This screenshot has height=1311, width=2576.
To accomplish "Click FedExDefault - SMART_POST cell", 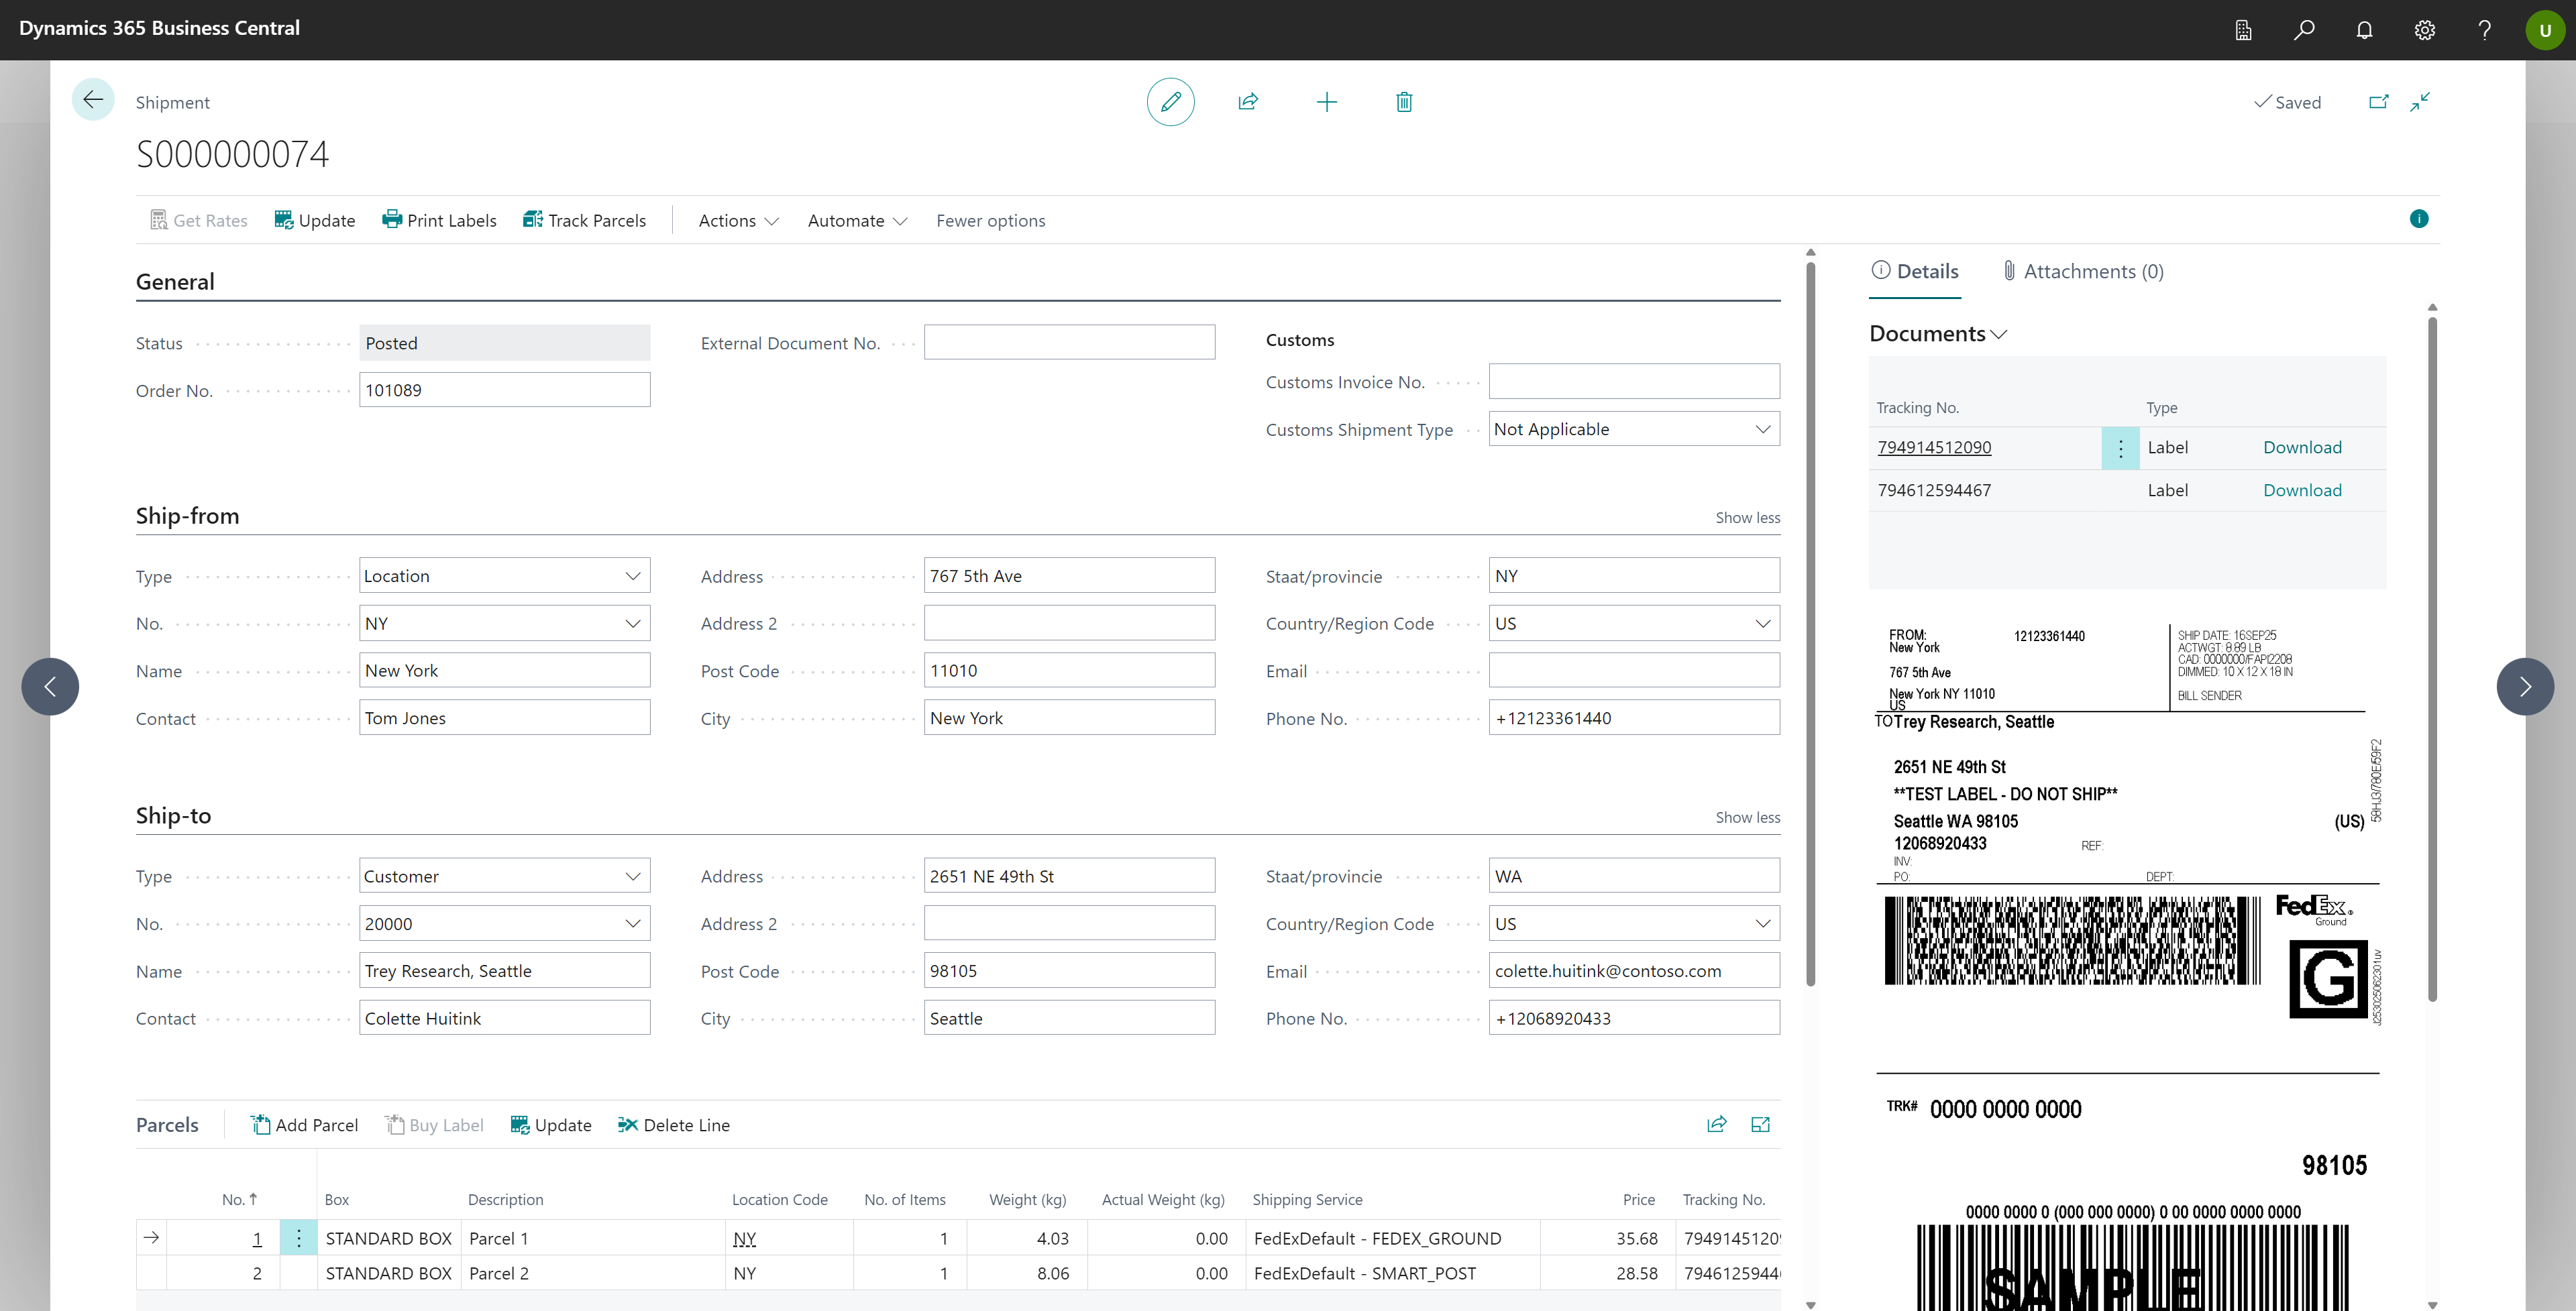I will coord(1392,1273).
